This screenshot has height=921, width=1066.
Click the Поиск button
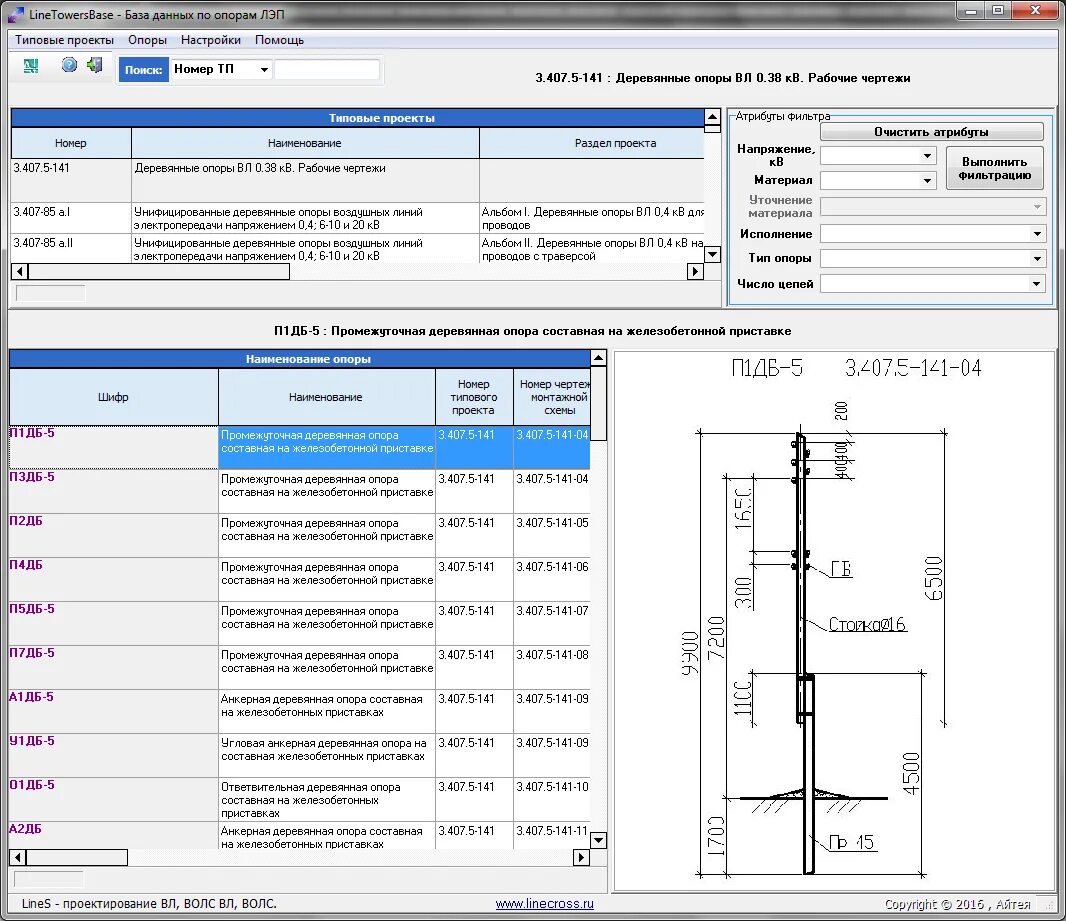[x=143, y=69]
